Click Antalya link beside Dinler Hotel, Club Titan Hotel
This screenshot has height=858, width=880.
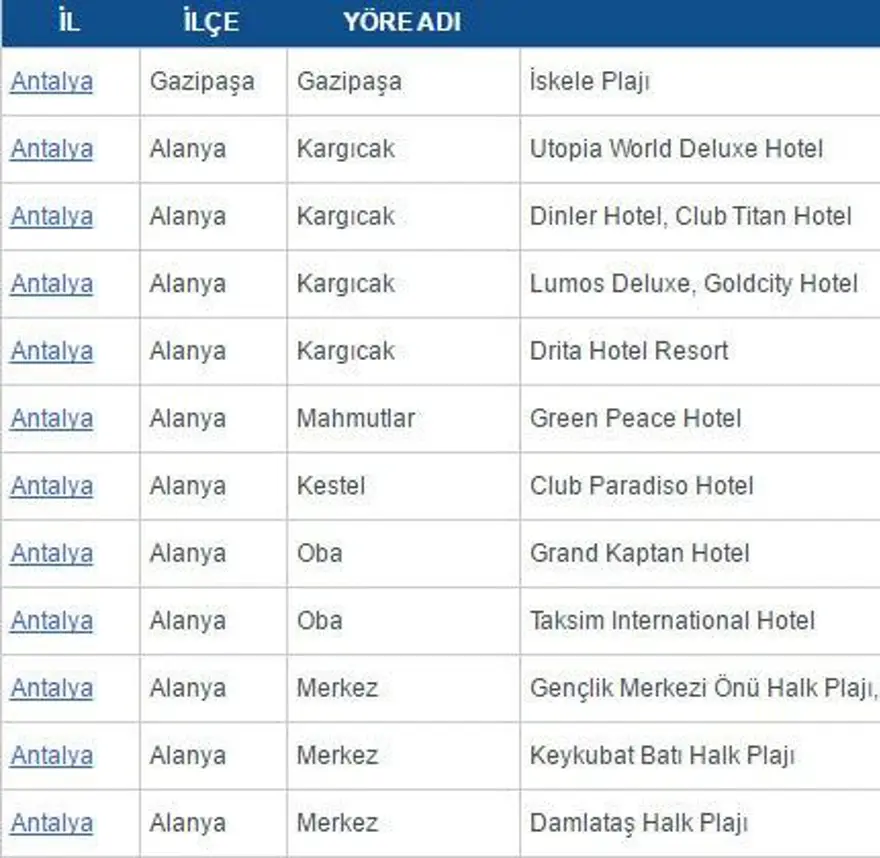[x=51, y=216]
